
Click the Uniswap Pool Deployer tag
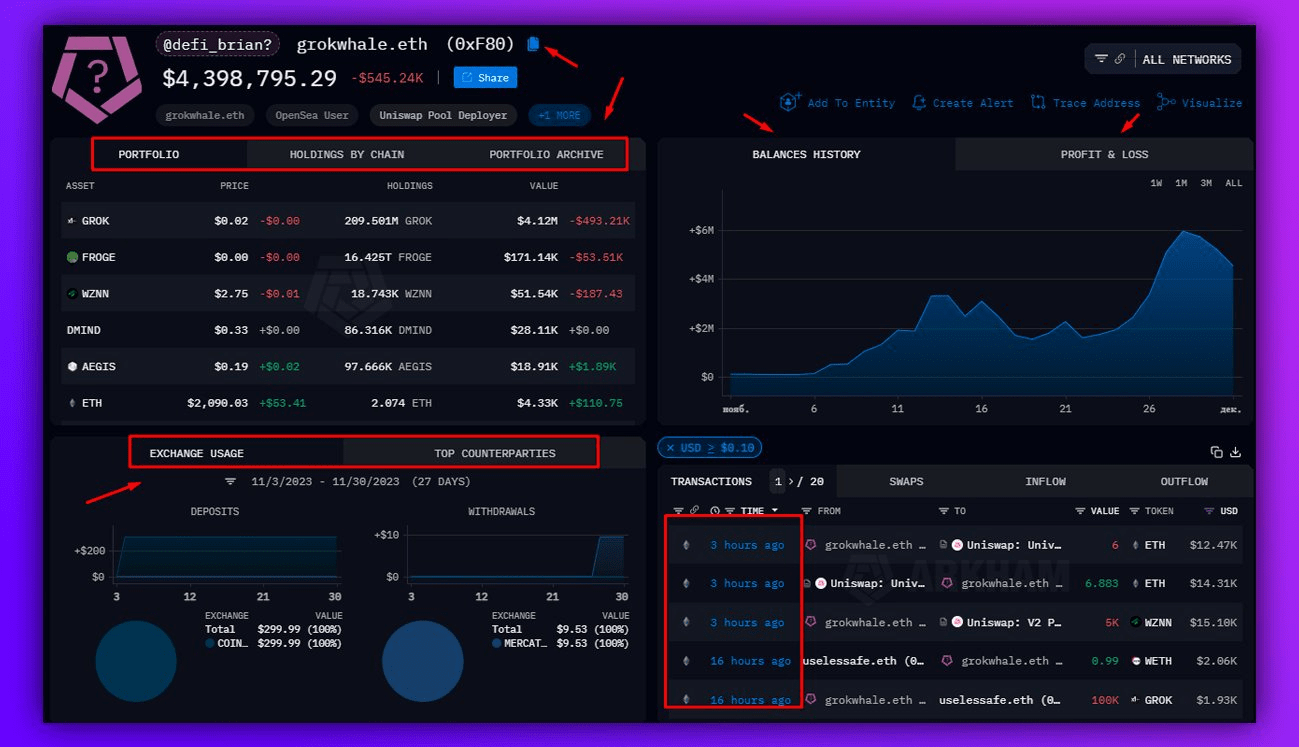pyautogui.click(x=443, y=115)
